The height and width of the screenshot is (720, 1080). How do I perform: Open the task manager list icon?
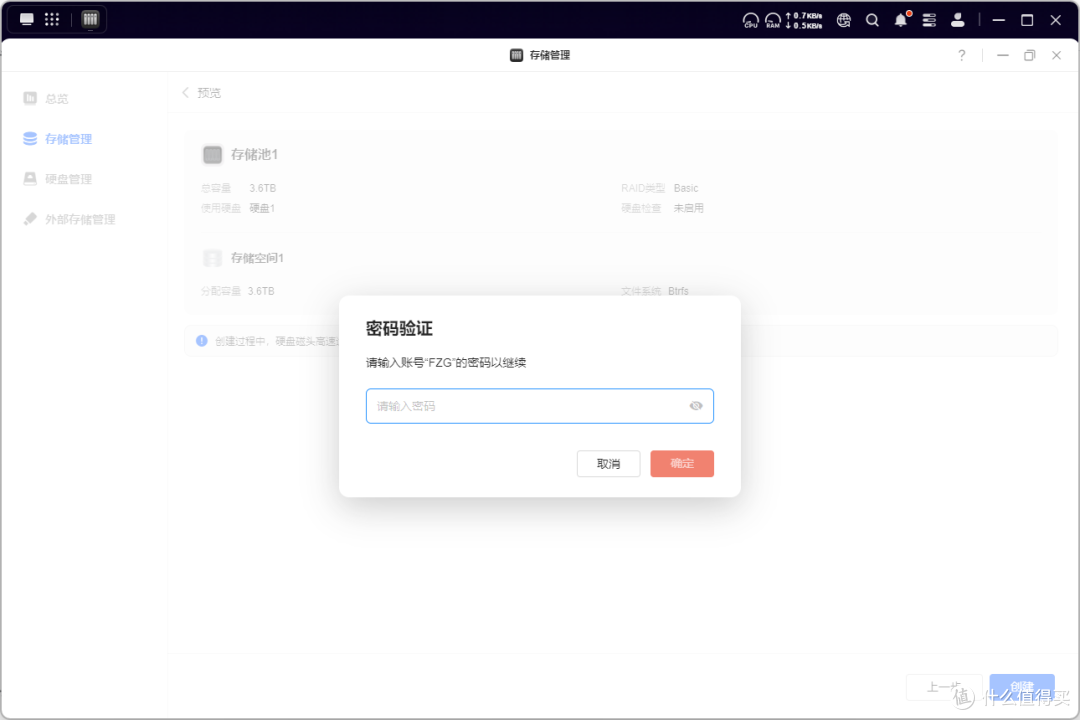[x=929, y=20]
